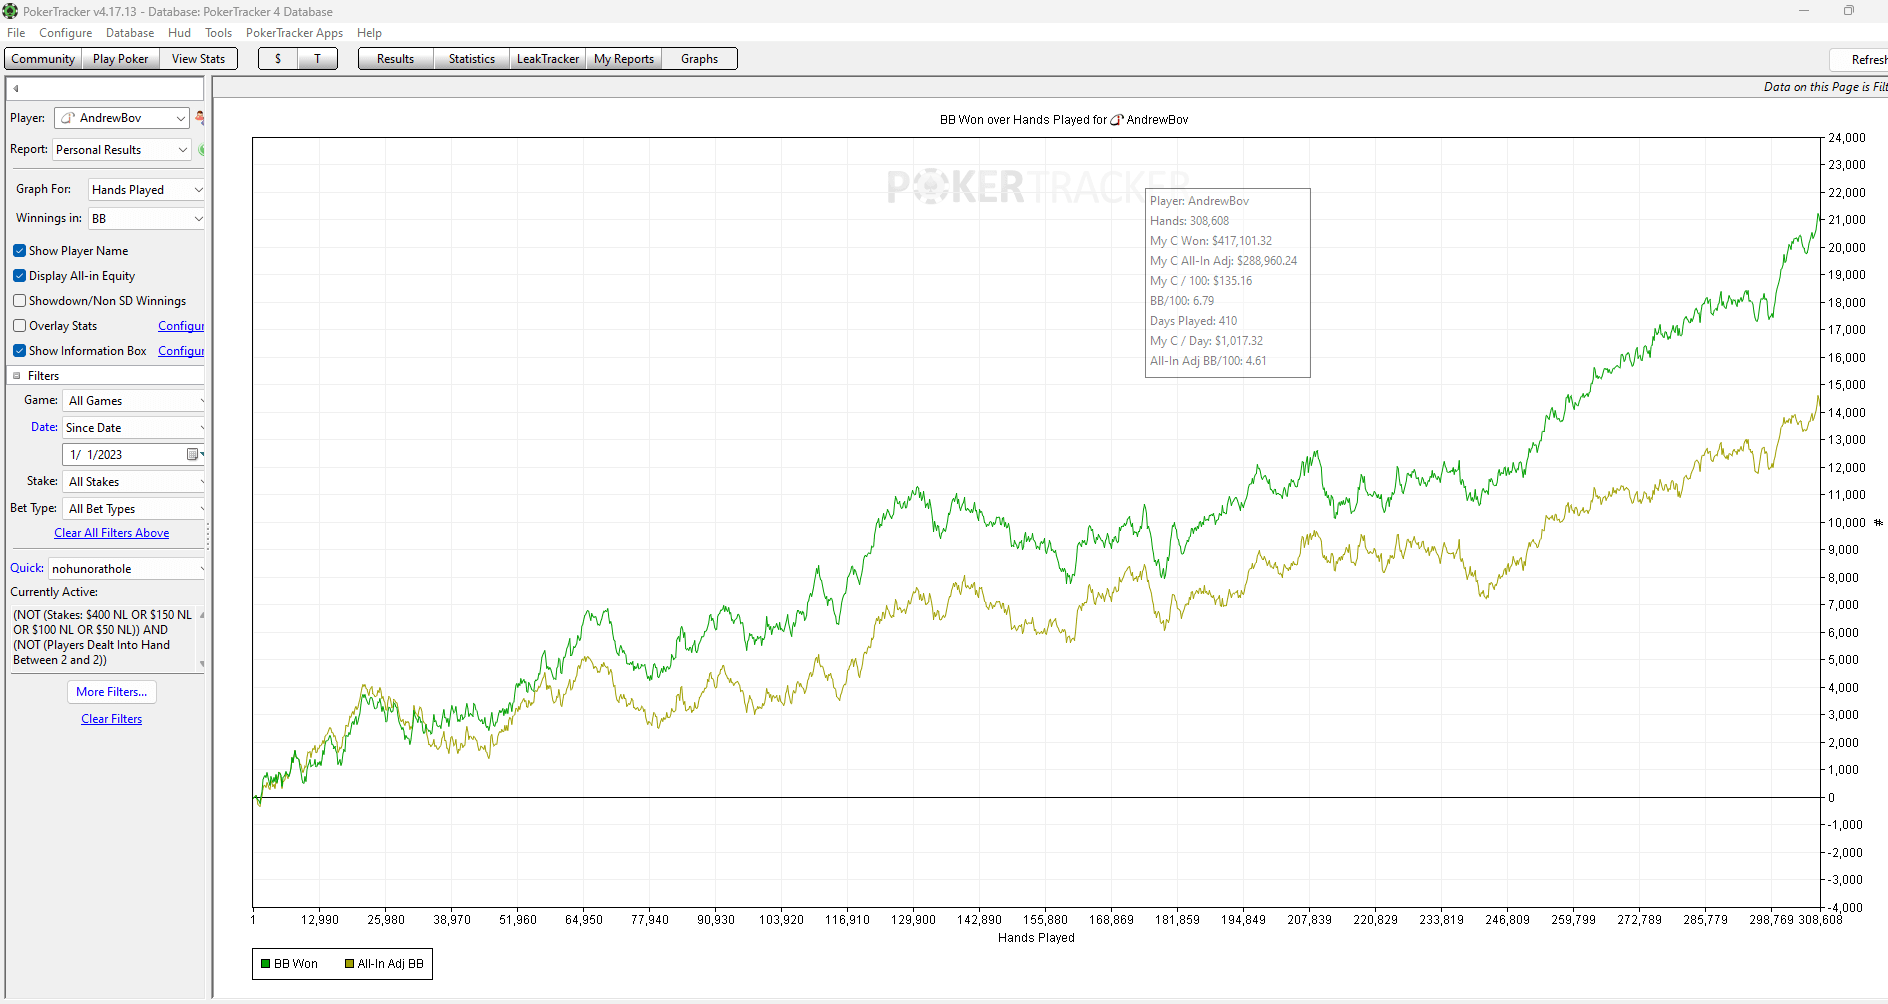Open the Bet Type filter dropdown
The width and height of the screenshot is (1888, 1004).
pyautogui.click(x=134, y=509)
